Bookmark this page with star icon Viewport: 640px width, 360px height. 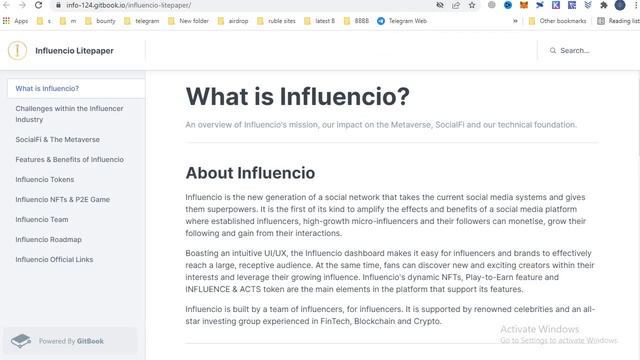point(472,5)
